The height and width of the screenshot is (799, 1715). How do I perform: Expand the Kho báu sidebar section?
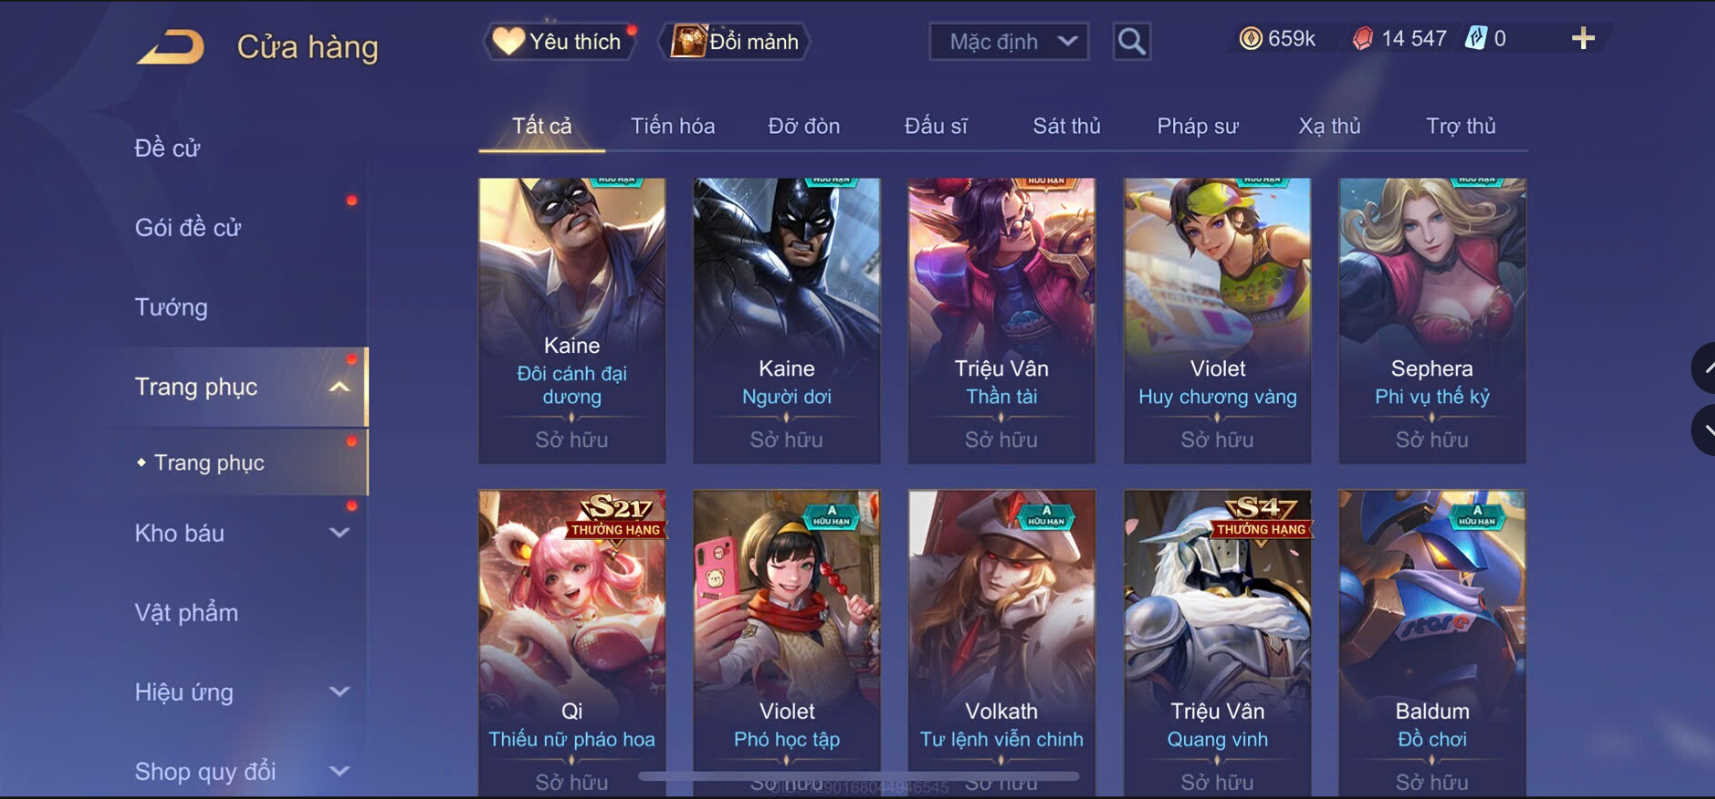coord(340,533)
